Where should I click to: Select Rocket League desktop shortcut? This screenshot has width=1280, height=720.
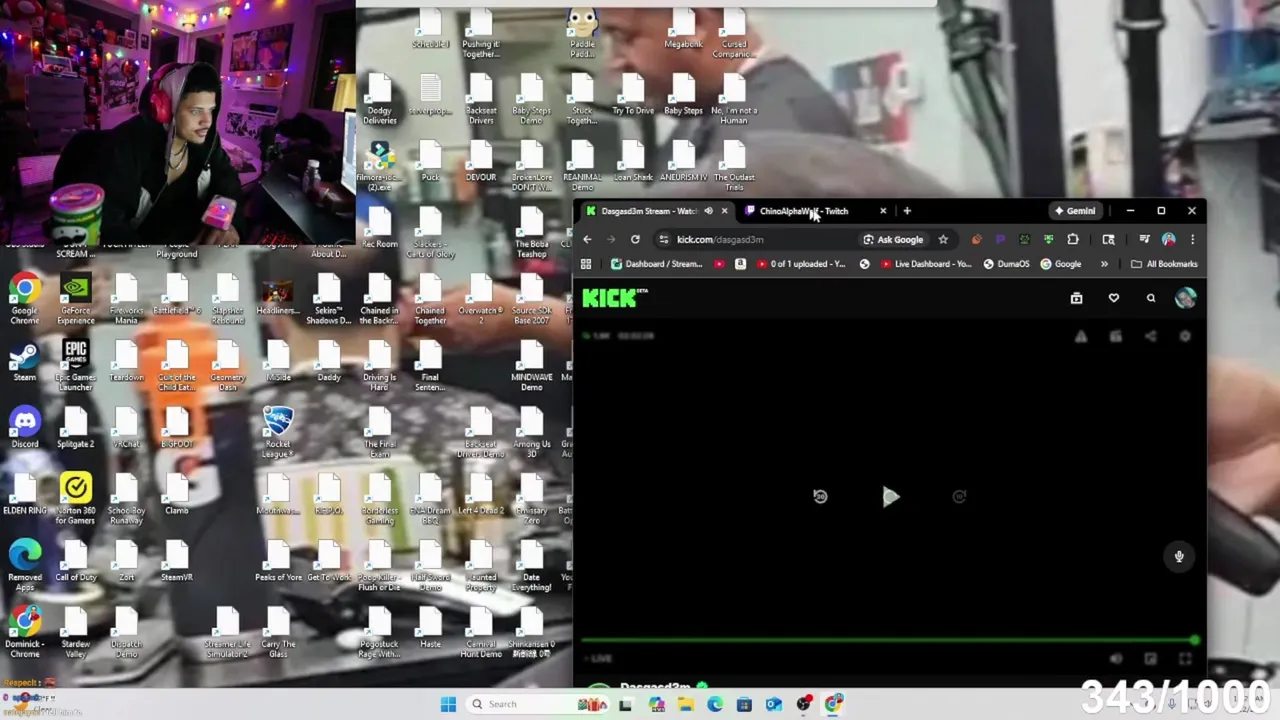pos(278,432)
